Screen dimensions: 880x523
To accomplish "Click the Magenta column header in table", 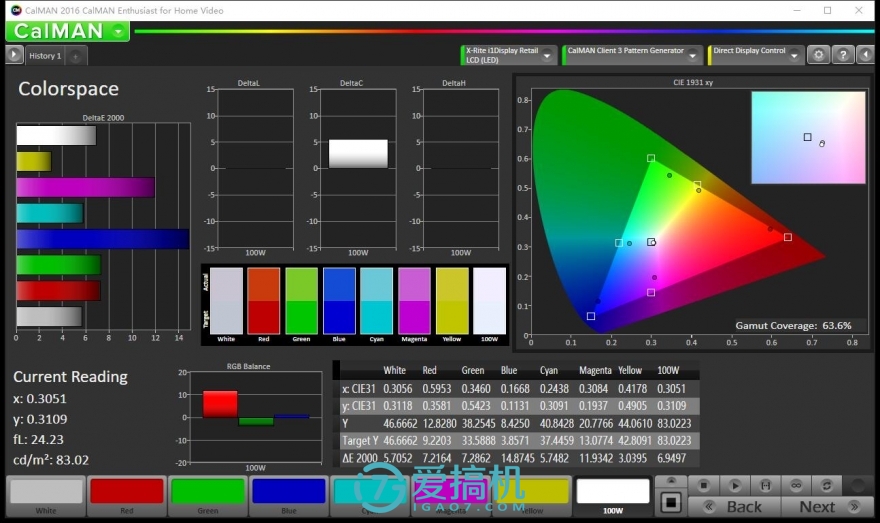I will (595, 370).
